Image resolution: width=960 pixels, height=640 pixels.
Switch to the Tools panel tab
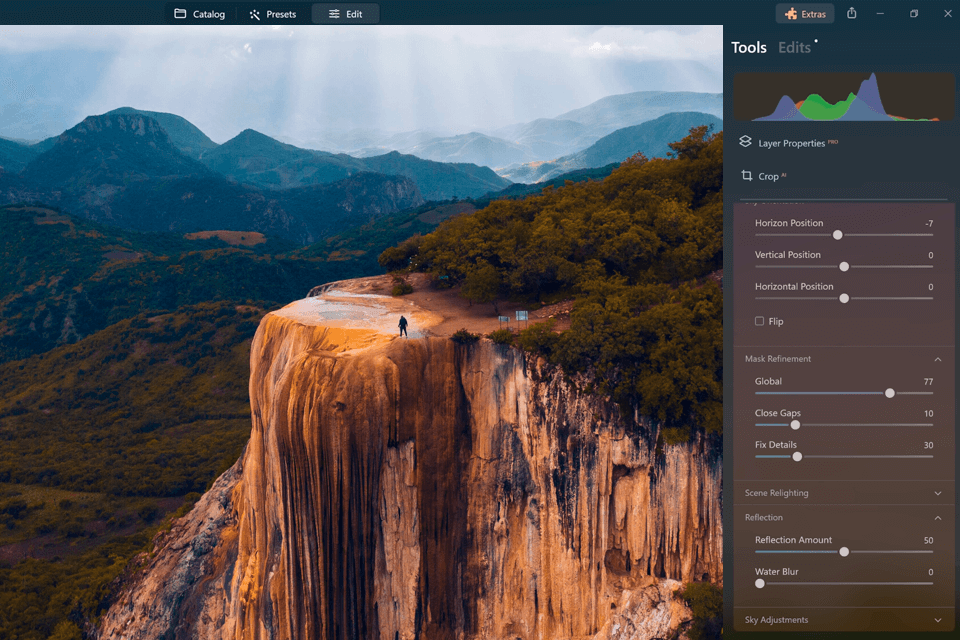tap(749, 47)
